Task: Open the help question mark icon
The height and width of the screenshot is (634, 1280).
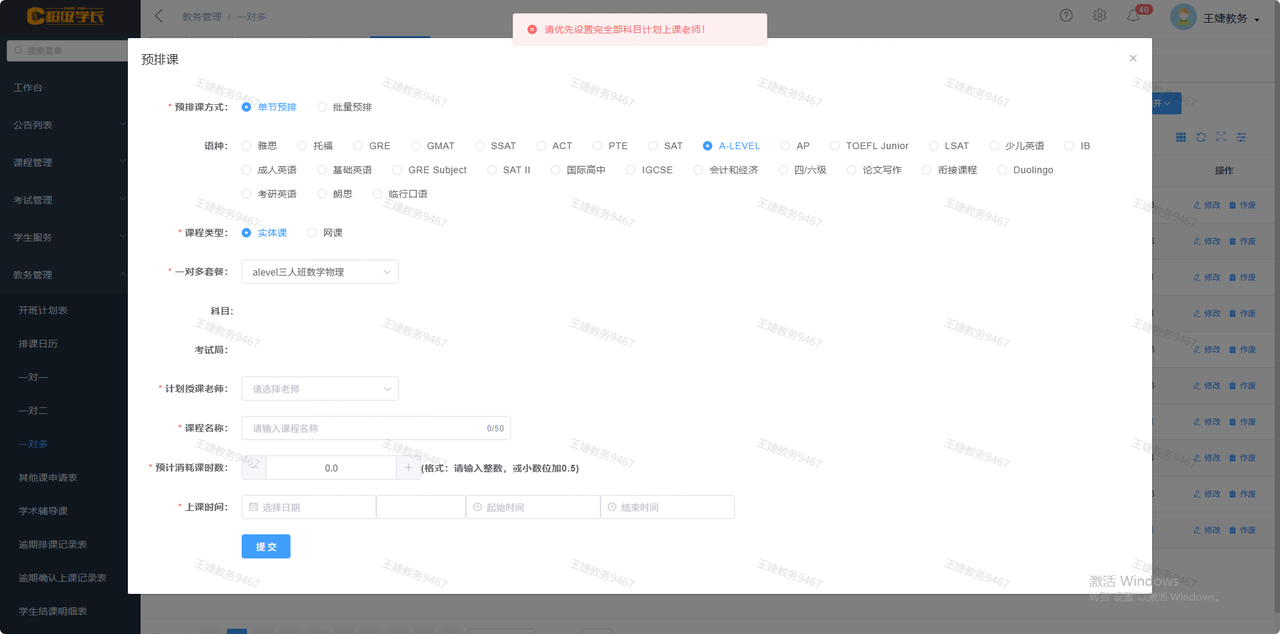Action: [1066, 16]
